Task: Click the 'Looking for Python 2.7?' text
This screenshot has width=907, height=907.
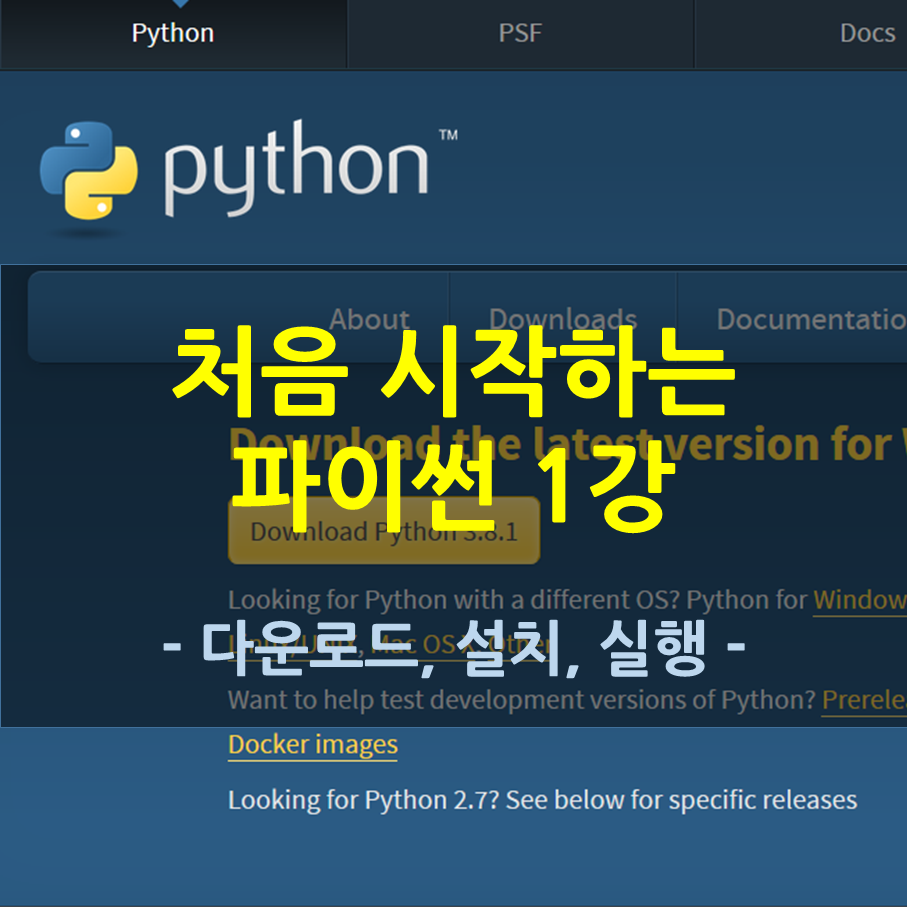Action: click(x=363, y=801)
